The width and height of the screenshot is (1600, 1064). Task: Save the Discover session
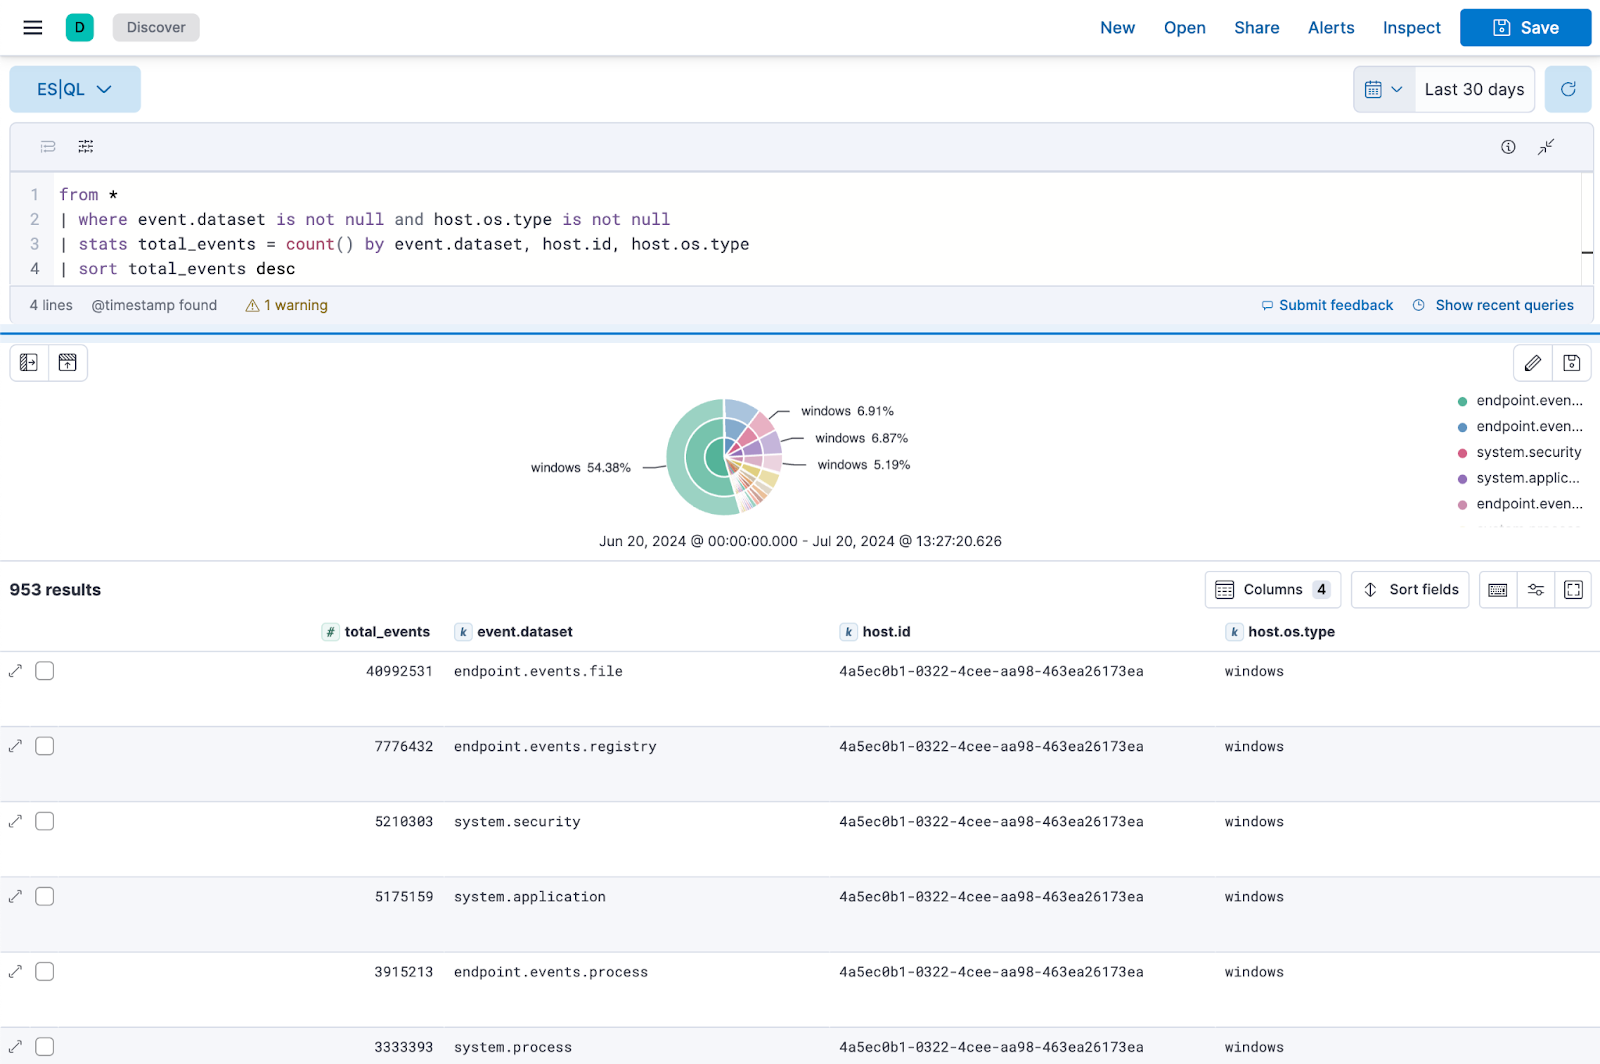click(1525, 28)
